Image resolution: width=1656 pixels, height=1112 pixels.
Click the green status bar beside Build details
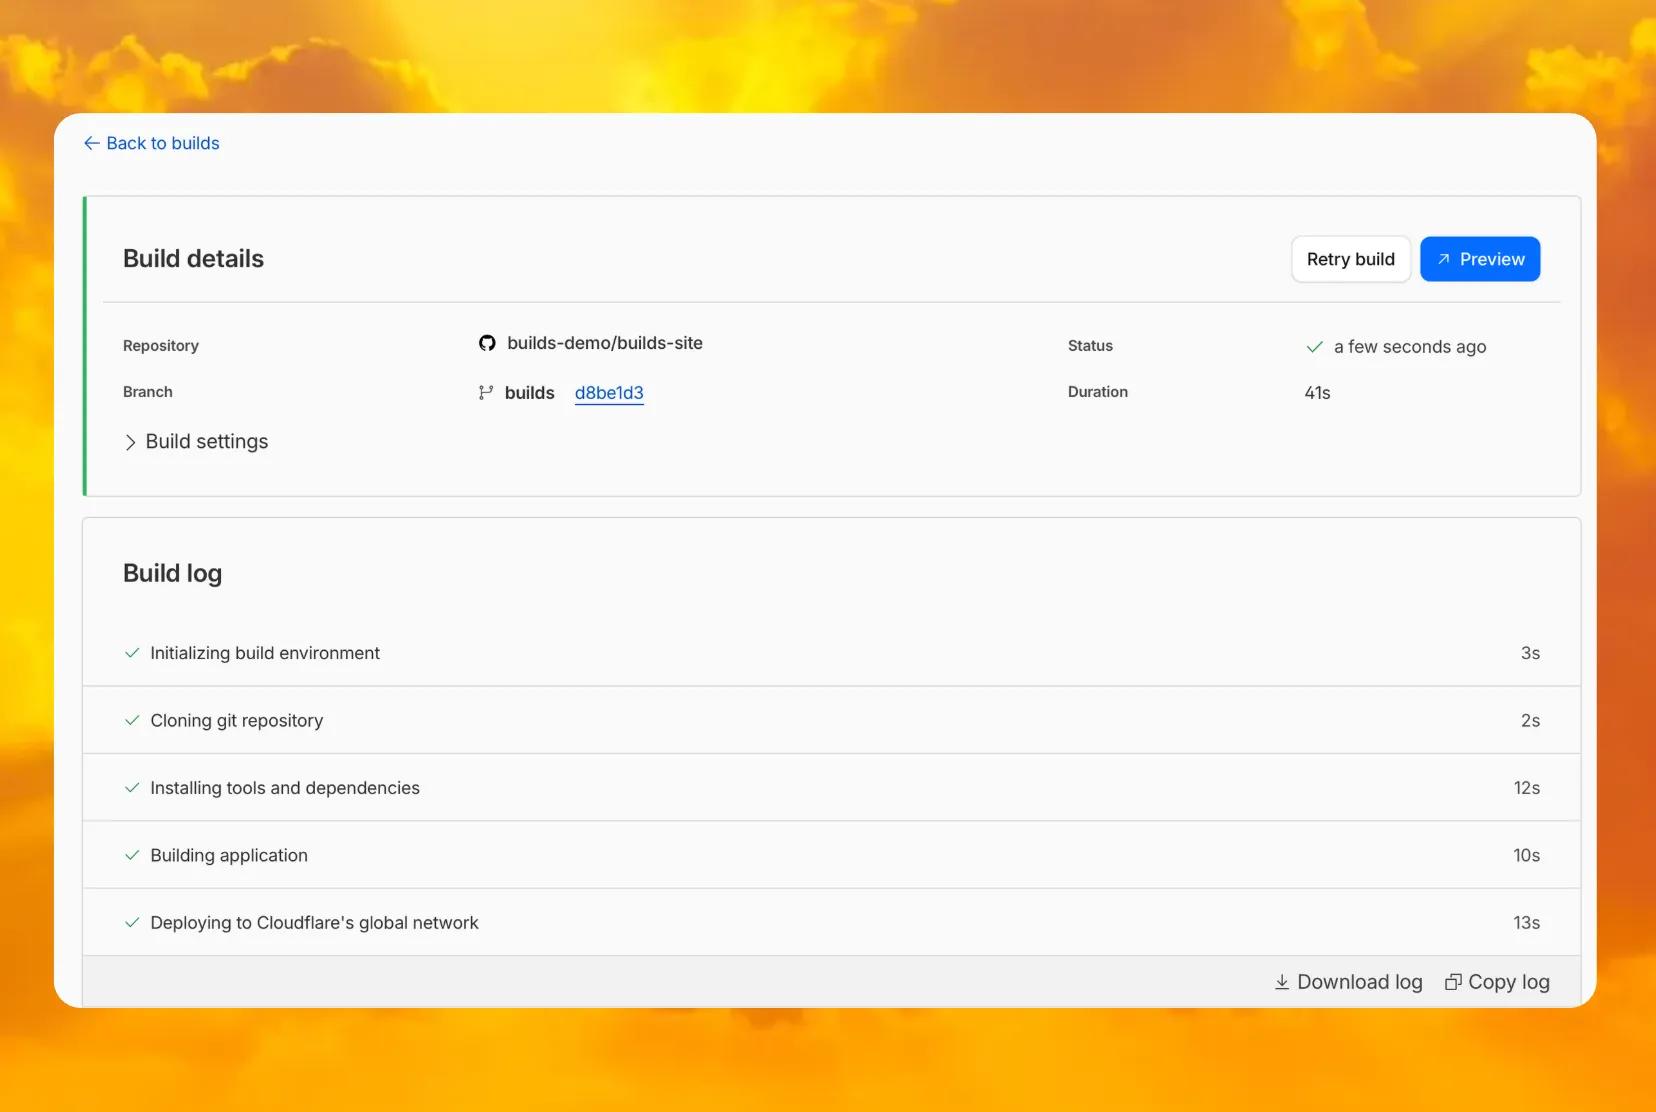click(85, 345)
